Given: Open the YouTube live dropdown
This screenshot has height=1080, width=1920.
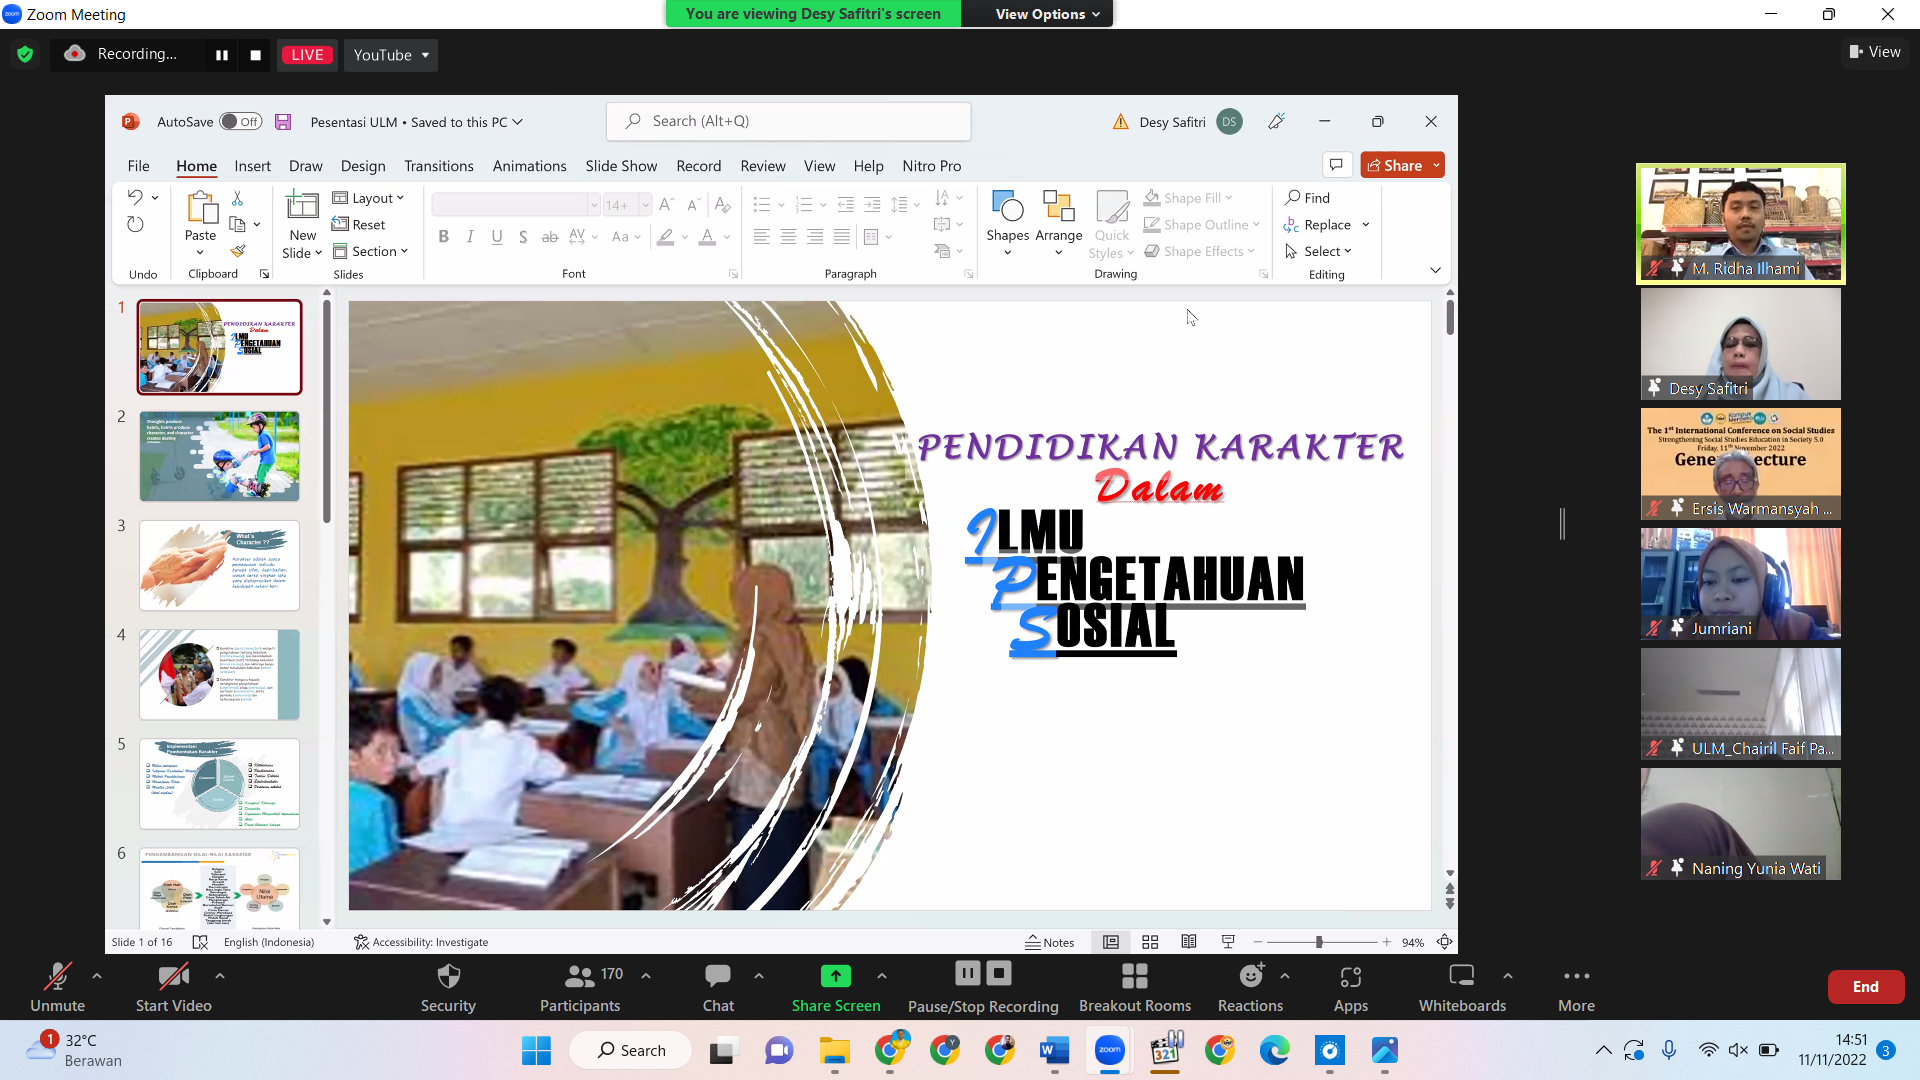Looking at the screenshot, I should tap(391, 55).
